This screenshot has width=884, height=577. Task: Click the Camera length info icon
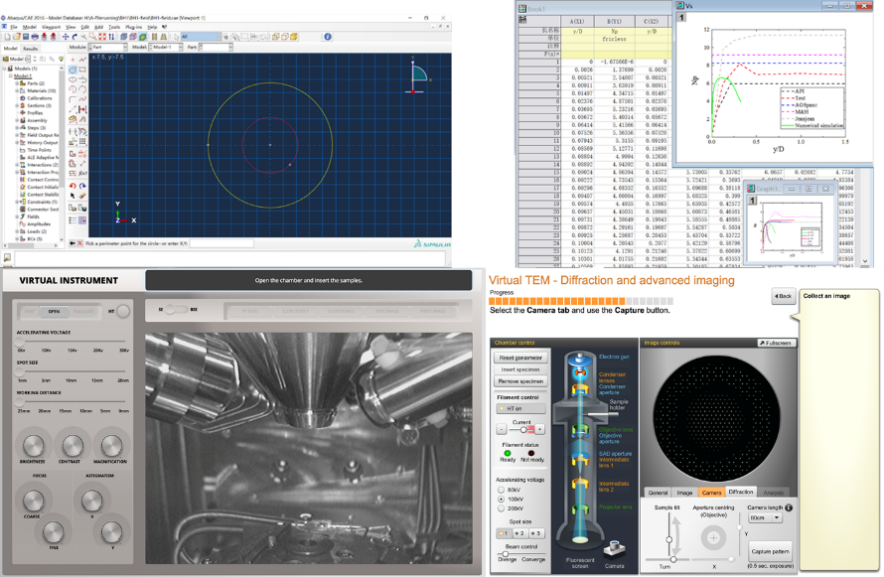(789, 507)
